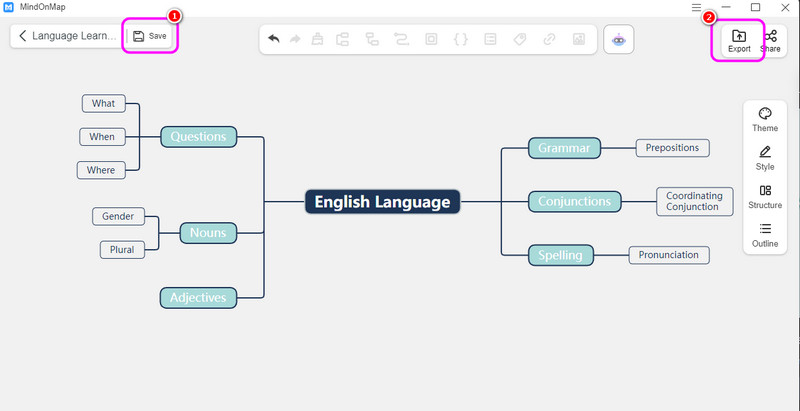Go back using the Language Learn... arrow
This screenshot has height=411, width=800.
pyautogui.click(x=22, y=36)
